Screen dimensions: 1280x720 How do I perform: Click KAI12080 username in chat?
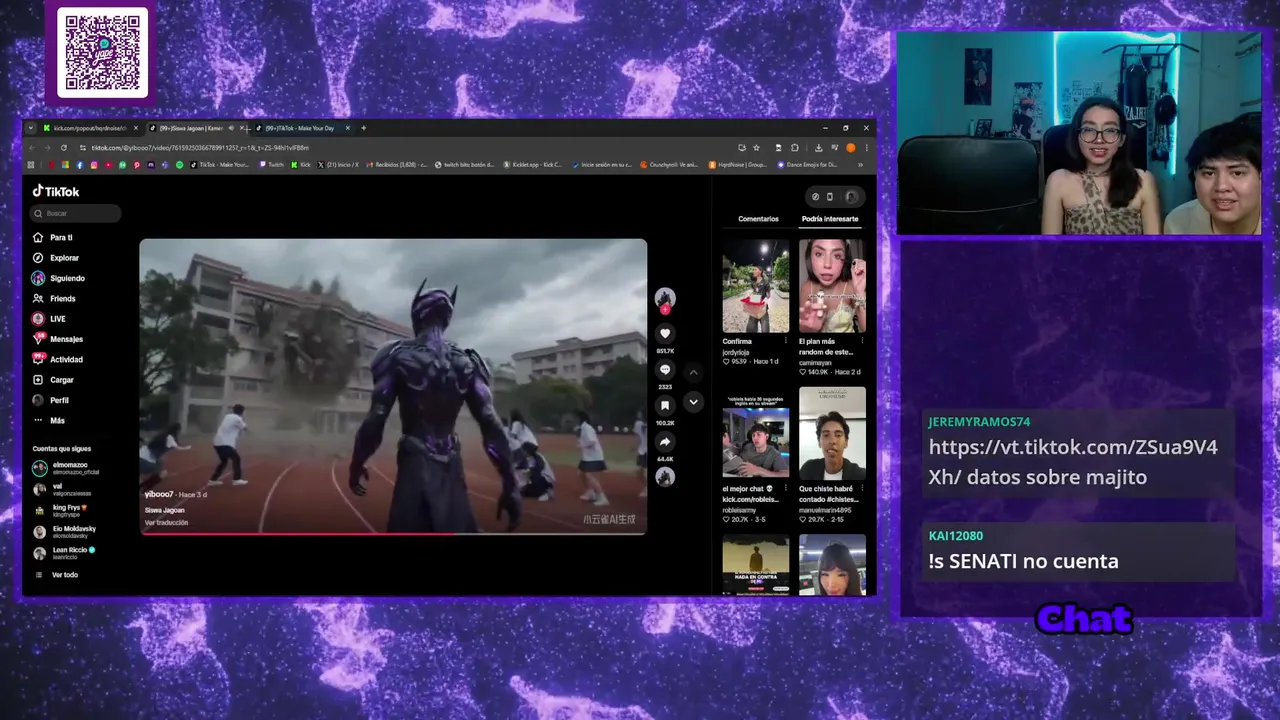[x=955, y=536]
